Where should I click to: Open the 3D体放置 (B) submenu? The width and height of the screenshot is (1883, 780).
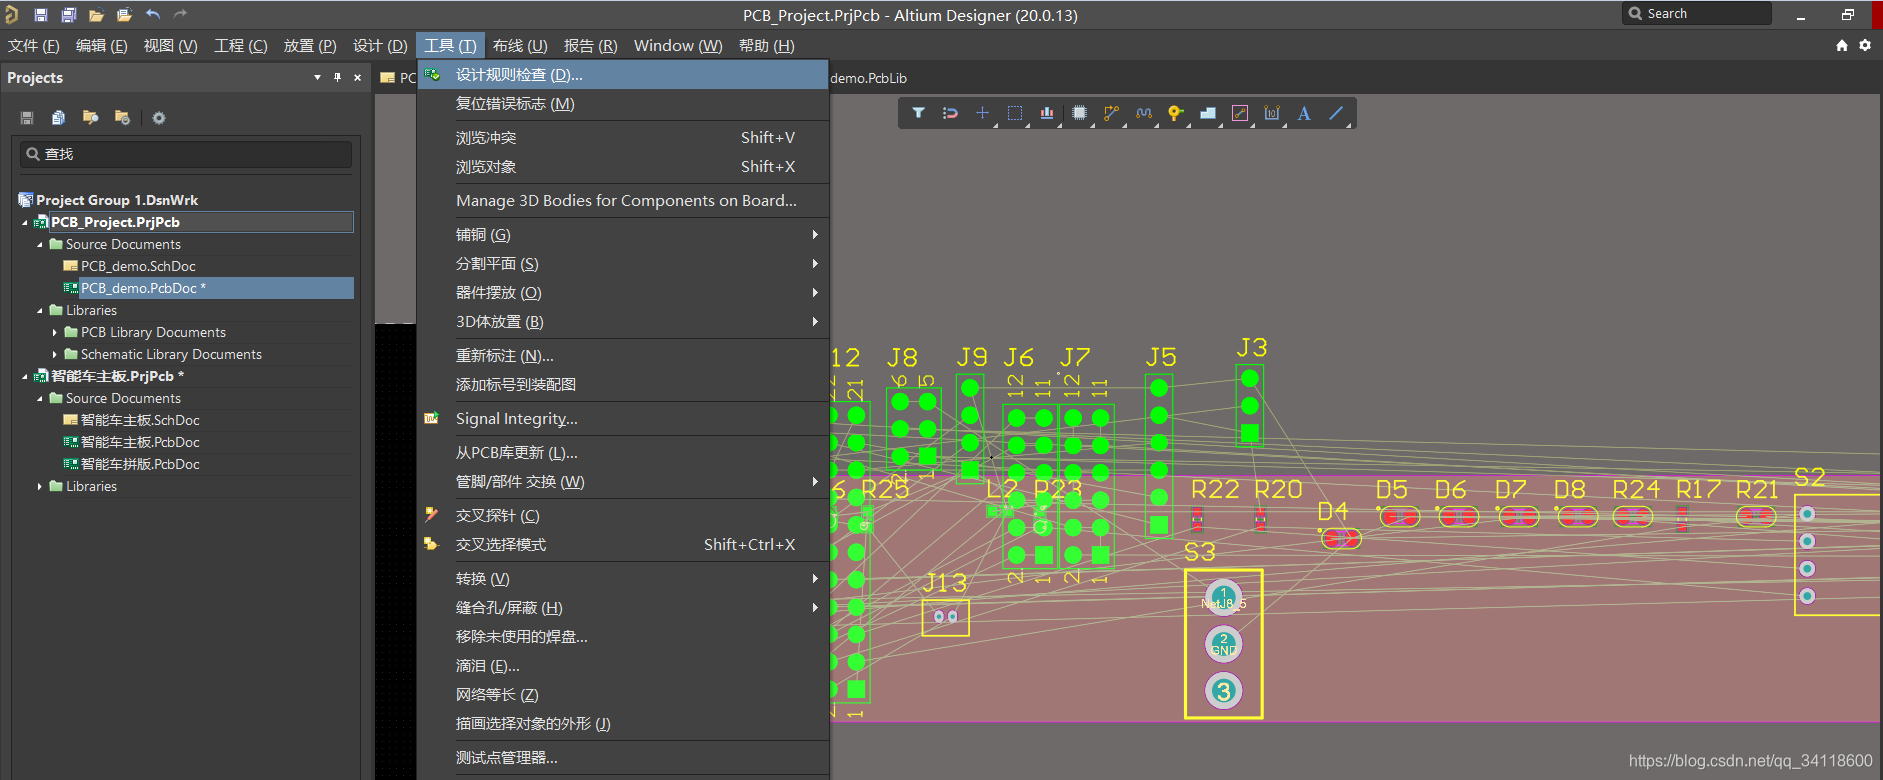pyautogui.click(x=622, y=321)
